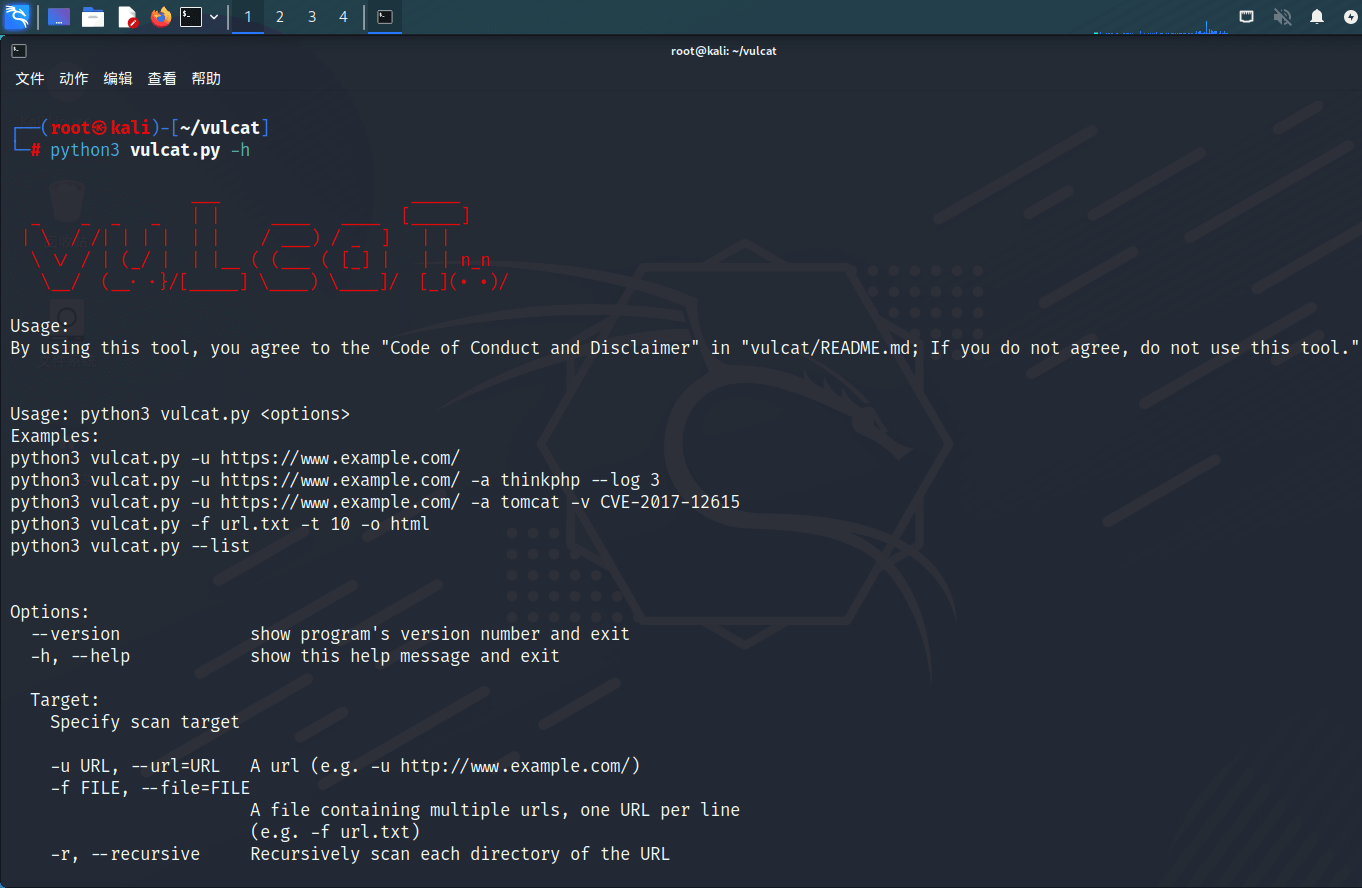This screenshot has width=1362, height=888.
Task: Click the show desktop panel icon
Action: pos(59,17)
